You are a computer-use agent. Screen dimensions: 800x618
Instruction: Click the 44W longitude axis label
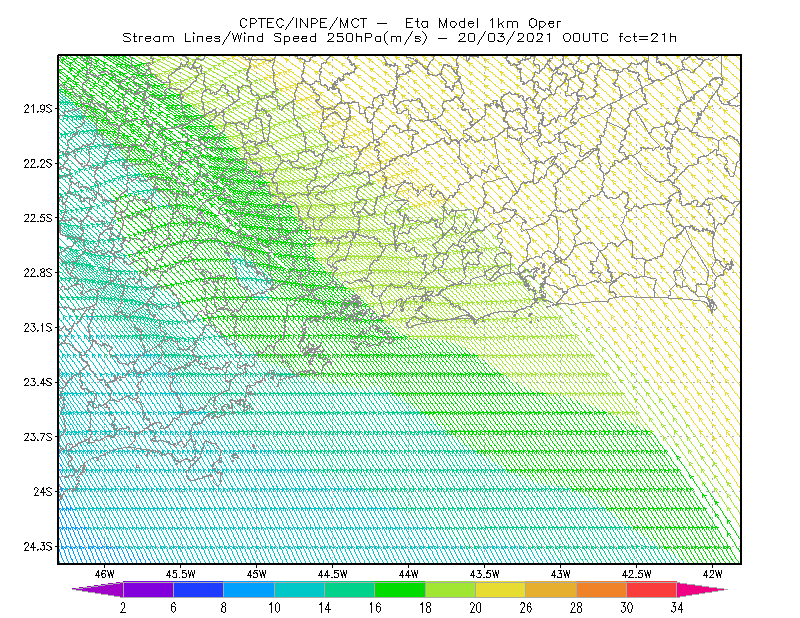(409, 574)
